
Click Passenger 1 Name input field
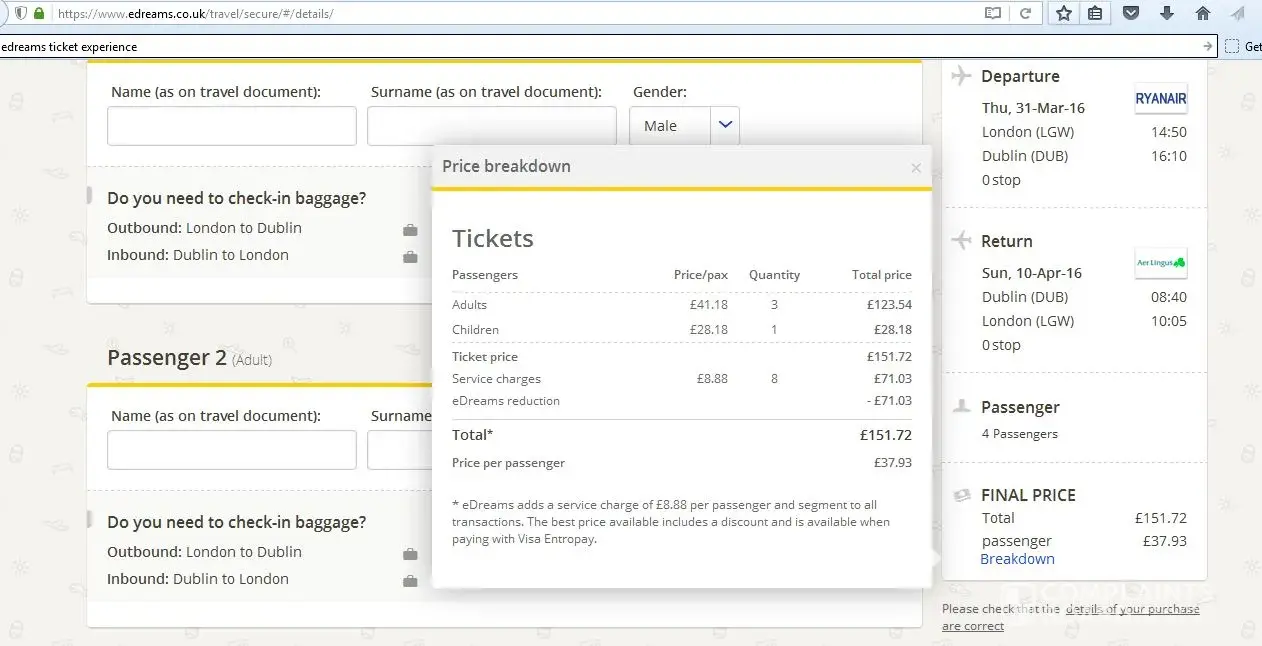pos(232,126)
